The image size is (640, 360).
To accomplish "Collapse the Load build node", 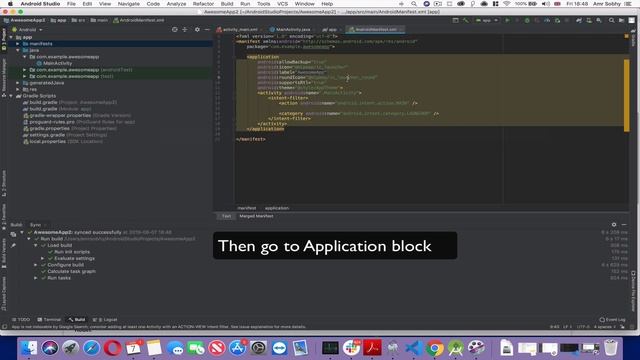I will (36, 245).
